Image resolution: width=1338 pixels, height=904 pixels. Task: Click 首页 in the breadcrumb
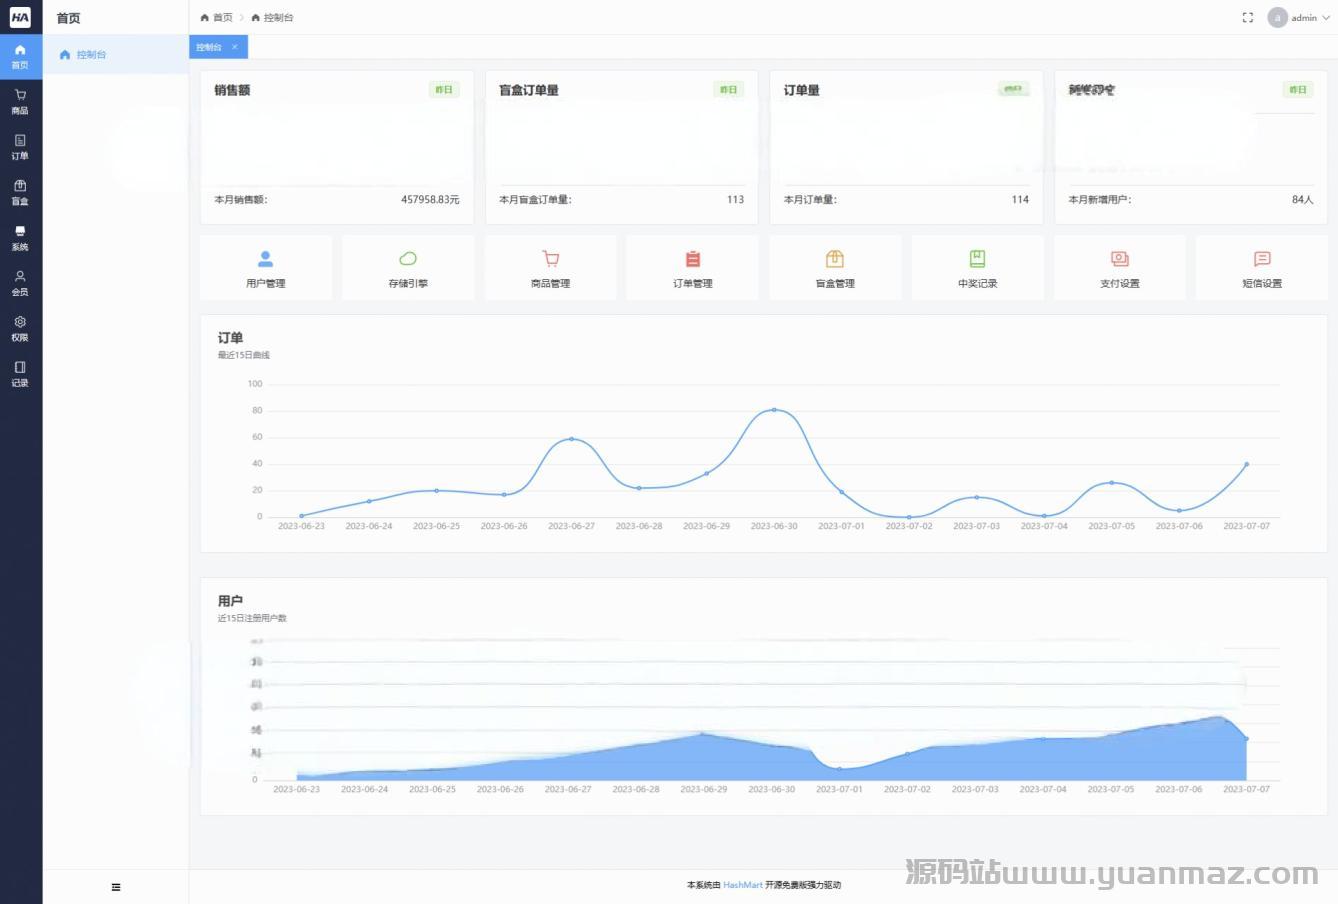coord(217,18)
